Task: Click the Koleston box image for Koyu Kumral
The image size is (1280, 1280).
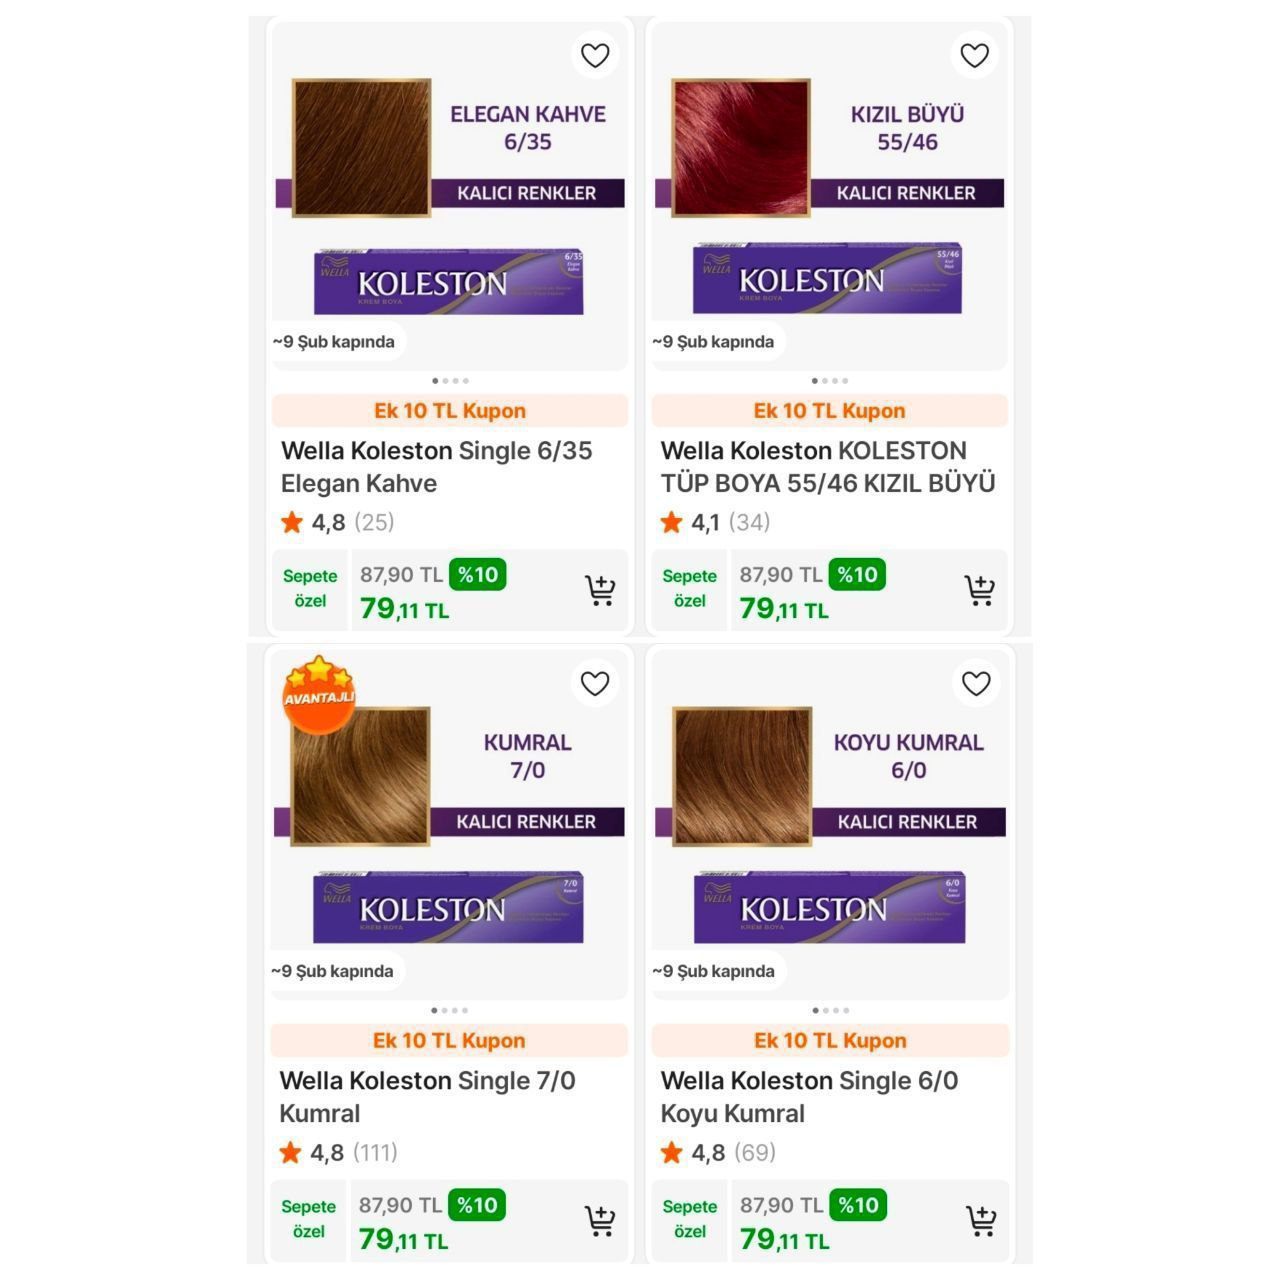Action: (x=830, y=907)
